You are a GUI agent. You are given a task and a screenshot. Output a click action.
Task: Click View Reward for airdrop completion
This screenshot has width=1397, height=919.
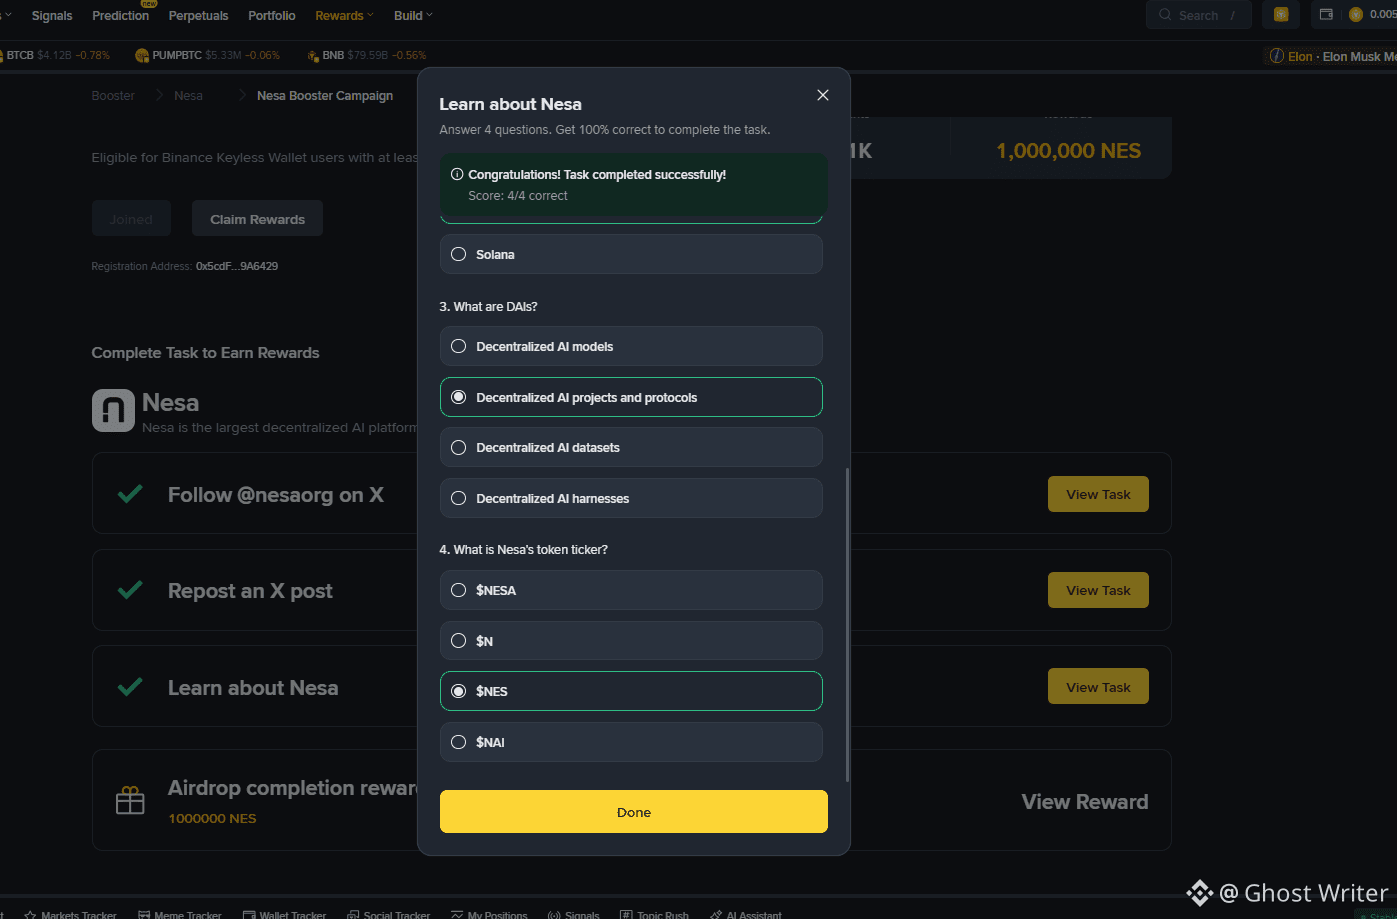click(1085, 801)
